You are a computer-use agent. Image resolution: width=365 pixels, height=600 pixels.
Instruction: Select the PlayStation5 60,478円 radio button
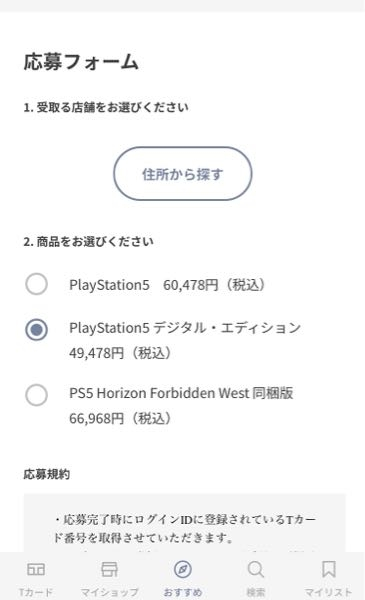[36, 284]
